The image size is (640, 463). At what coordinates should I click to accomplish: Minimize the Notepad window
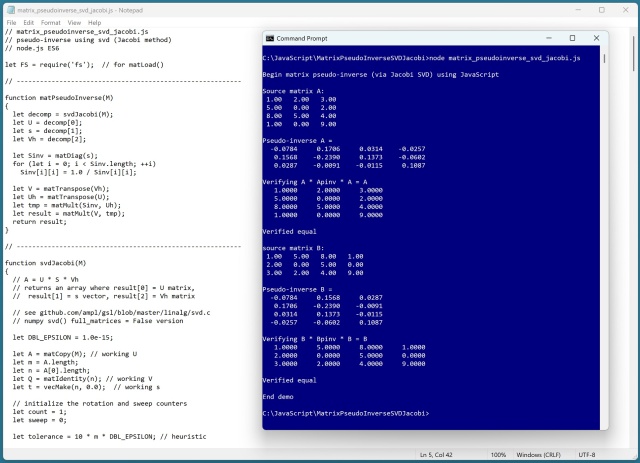[578, 10]
